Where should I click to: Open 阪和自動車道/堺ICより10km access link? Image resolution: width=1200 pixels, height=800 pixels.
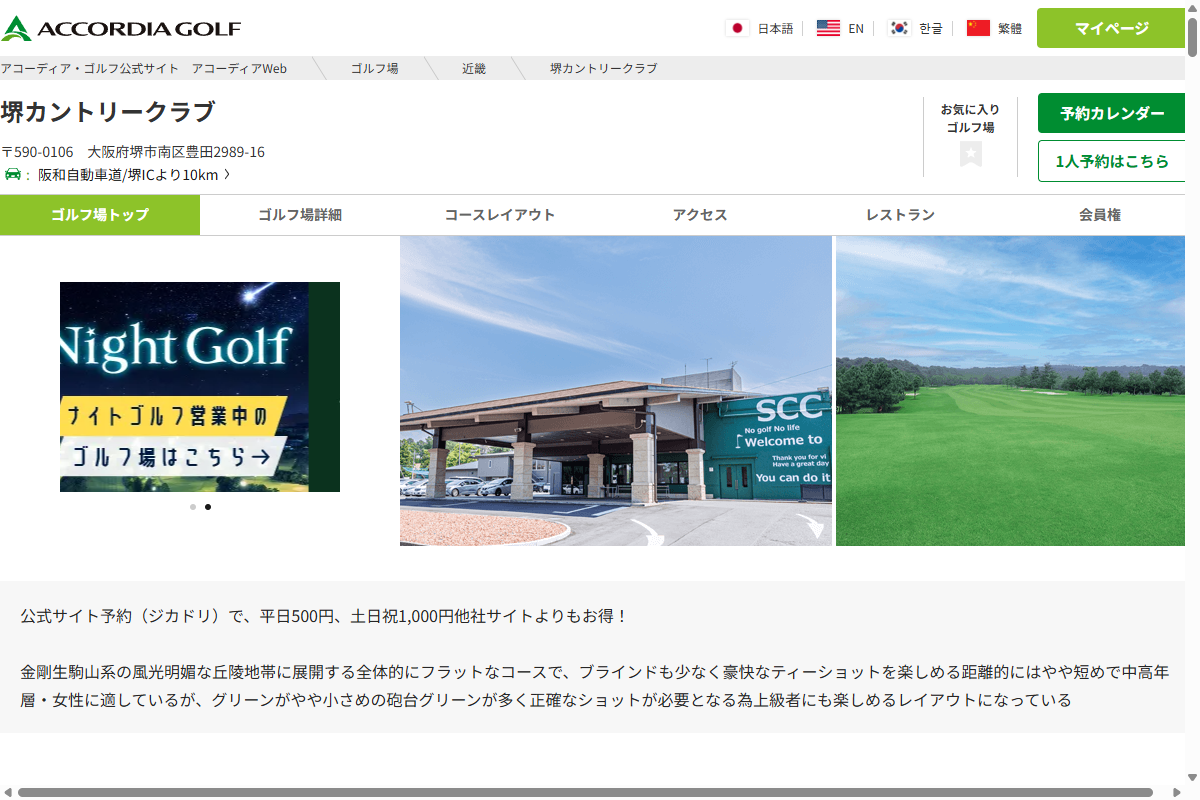tap(128, 175)
